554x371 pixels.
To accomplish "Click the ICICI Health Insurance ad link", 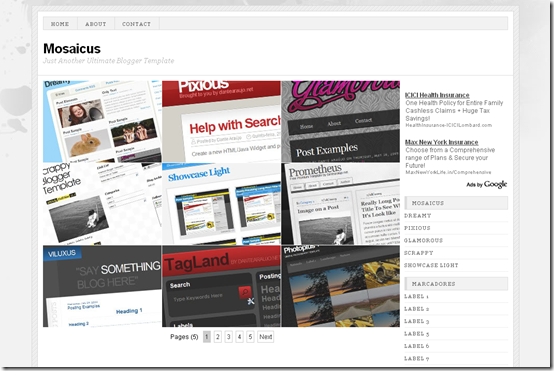I will (x=437, y=95).
